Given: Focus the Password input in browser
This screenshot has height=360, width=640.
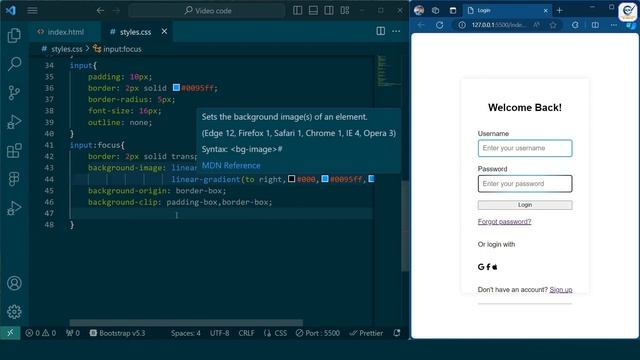Looking at the screenshot, I should pyautogui.click(x=525, y=184).
